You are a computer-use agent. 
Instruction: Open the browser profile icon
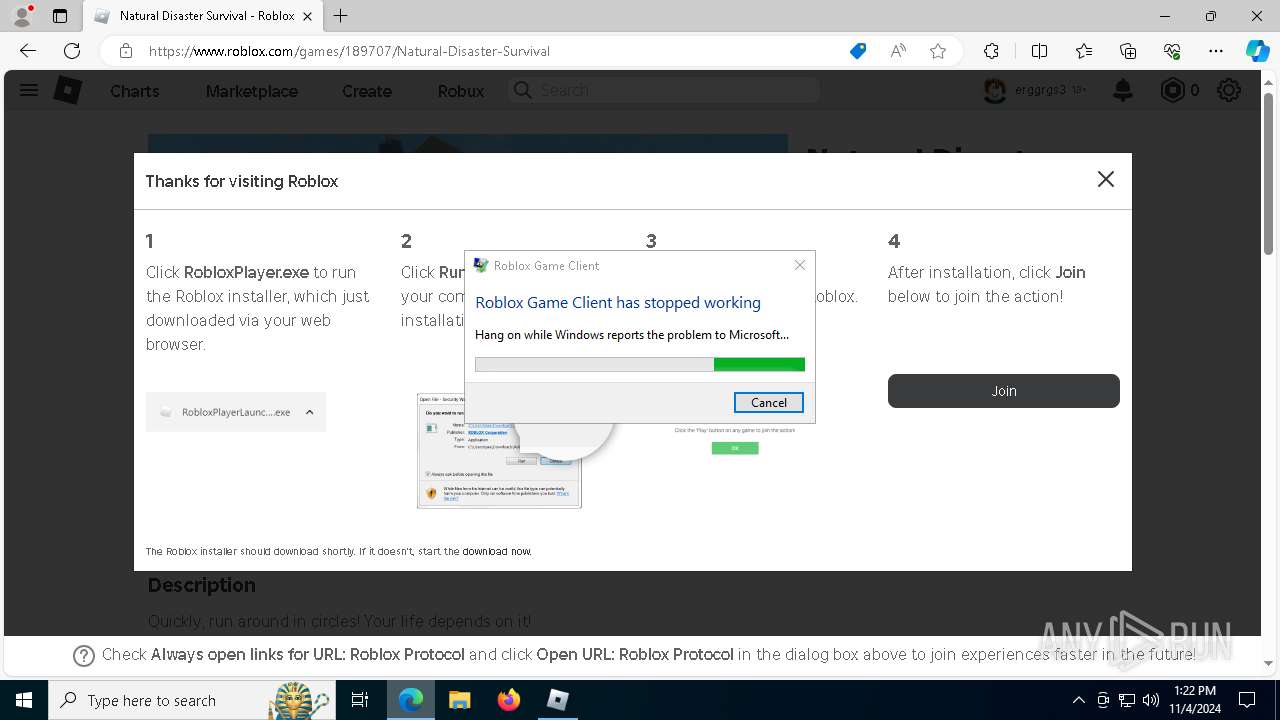tap(22, 16)
